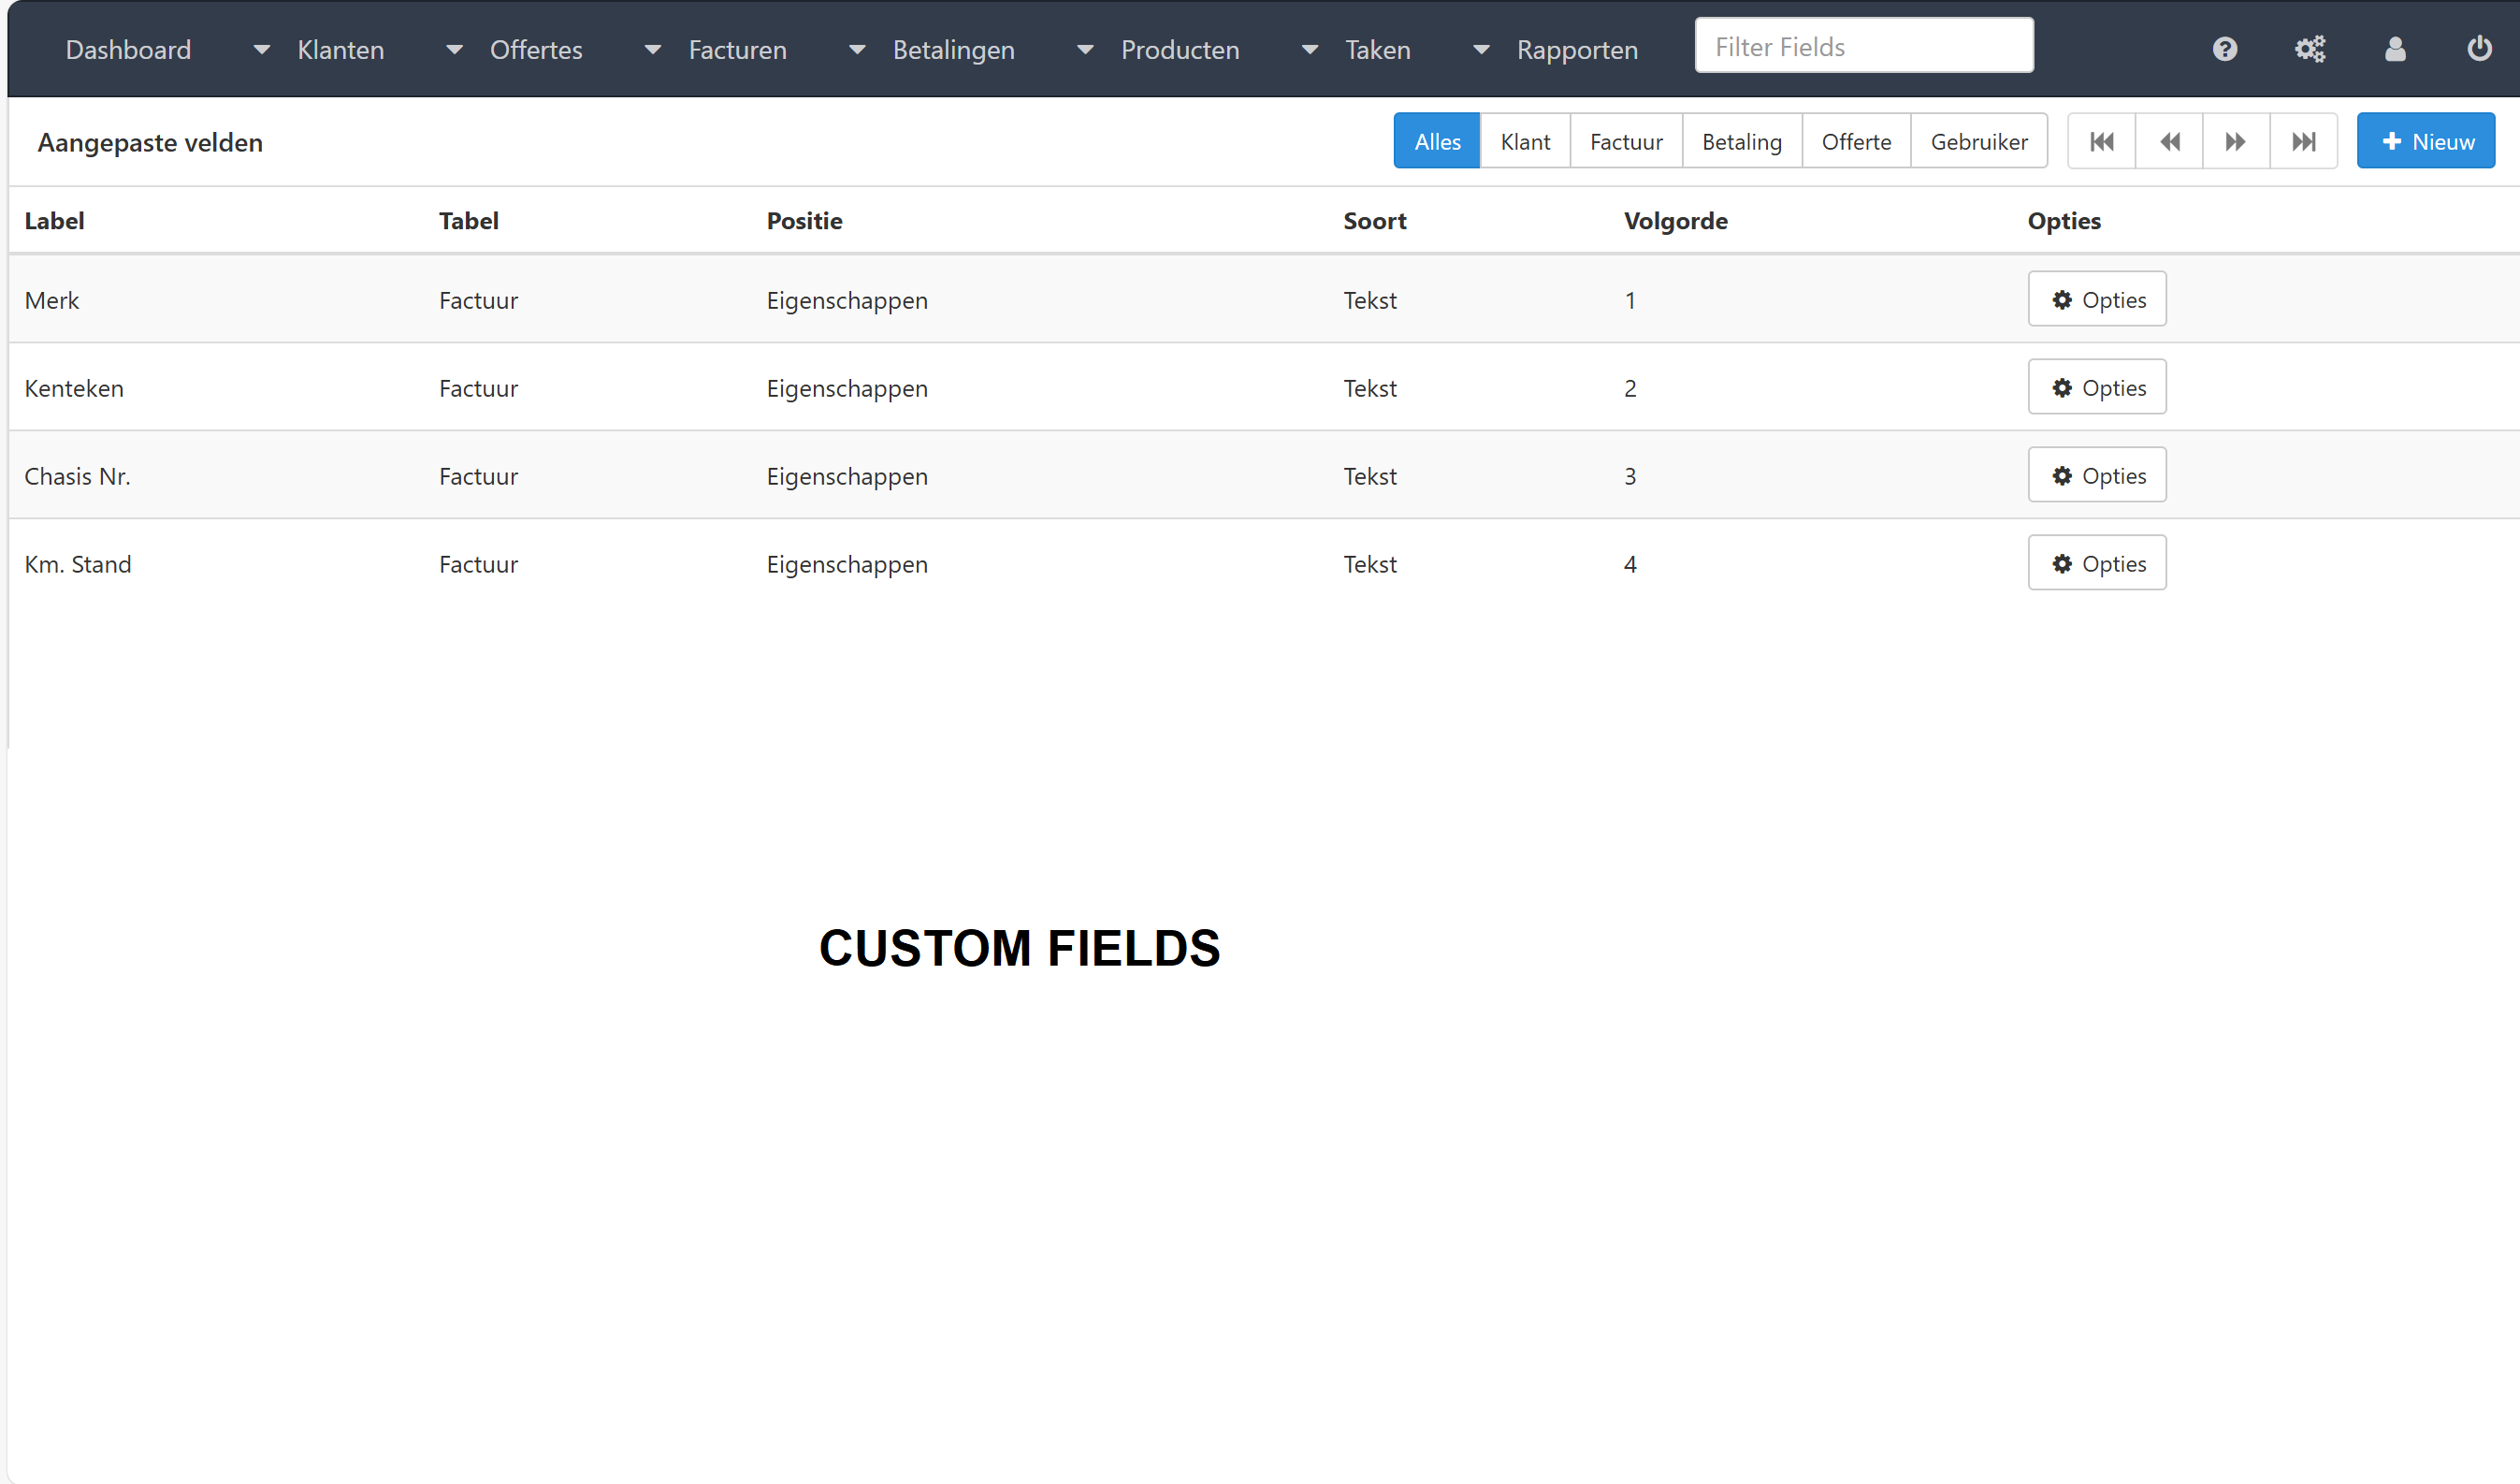Expand the Klanten dropdown menu
This screenshot has height=1484, width=2520.
[x=340, y=50]
